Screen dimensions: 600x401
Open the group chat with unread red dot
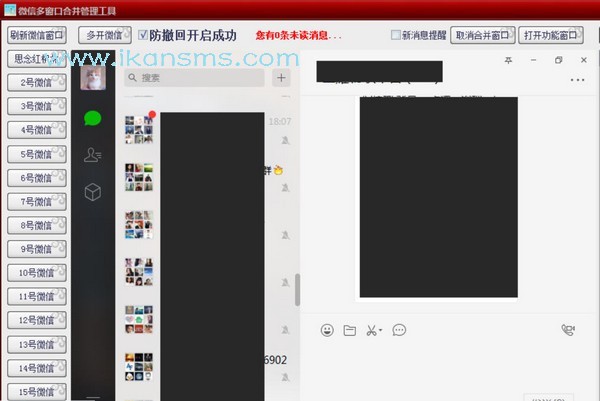click(139, 130)
